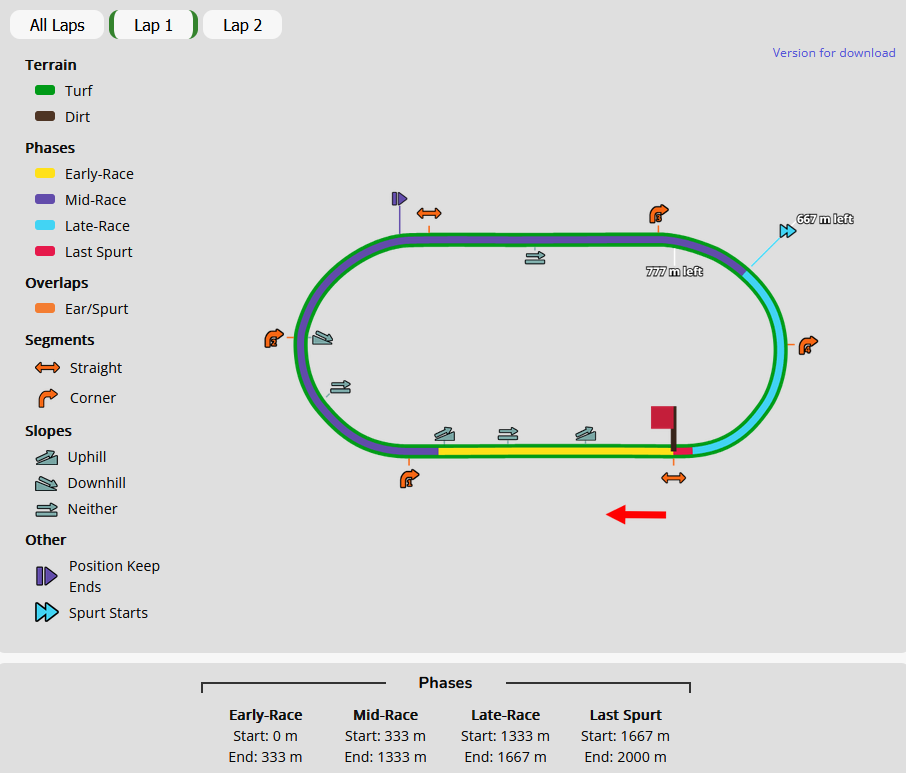The width and height of the screenshot is (906, 773).
Task: Click the Mid-Race column header
Action: (385, 715)
